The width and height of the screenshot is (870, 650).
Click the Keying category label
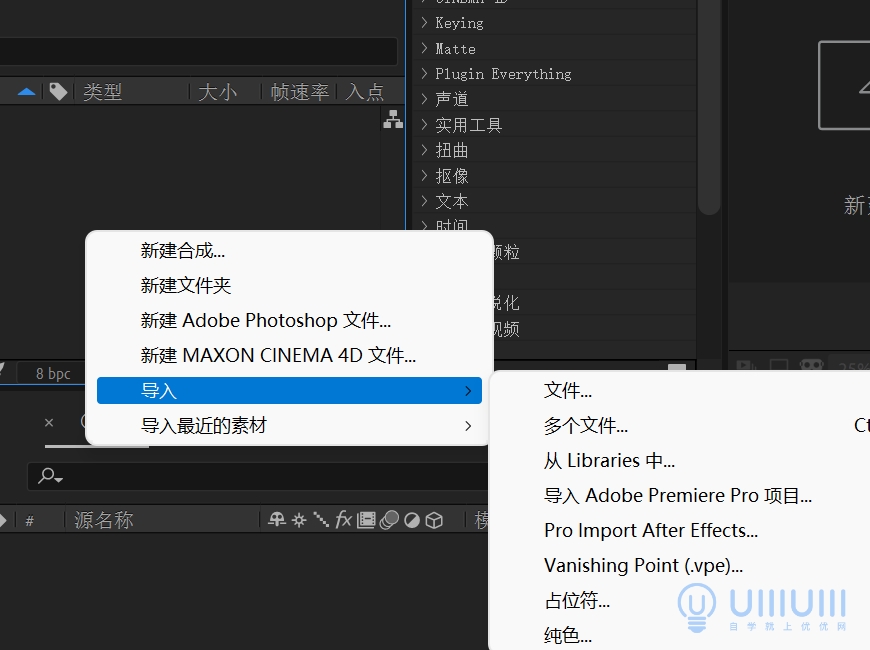(x=459, y=23)
